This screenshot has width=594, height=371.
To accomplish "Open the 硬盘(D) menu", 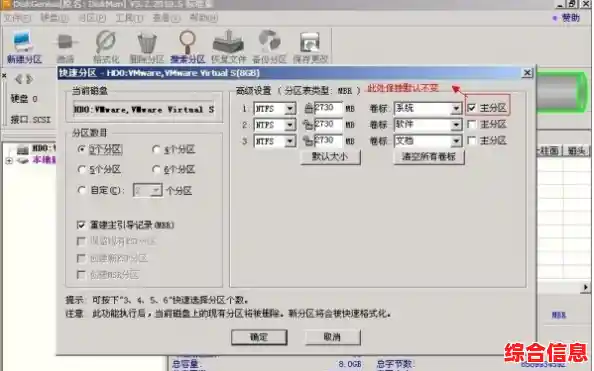I will 55,18.
